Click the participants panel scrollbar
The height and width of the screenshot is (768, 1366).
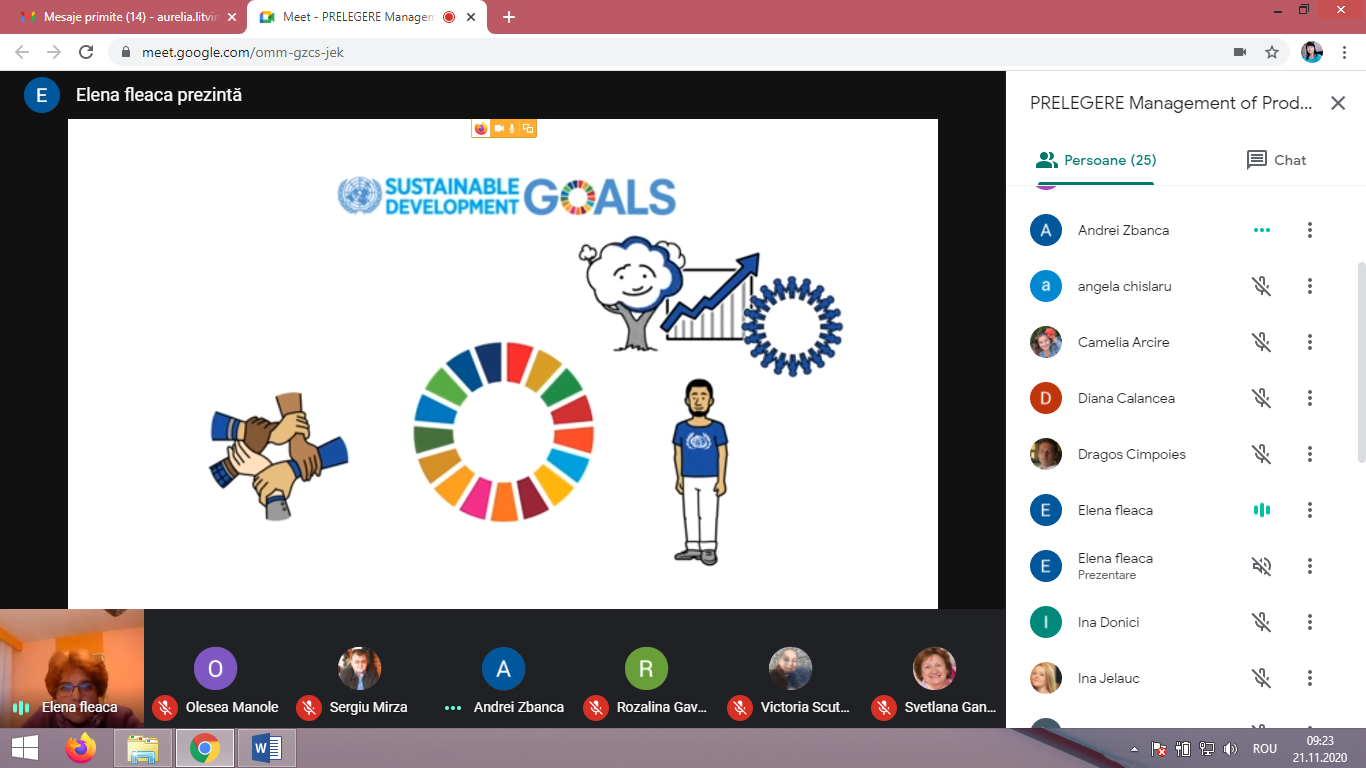[1360, 362]
